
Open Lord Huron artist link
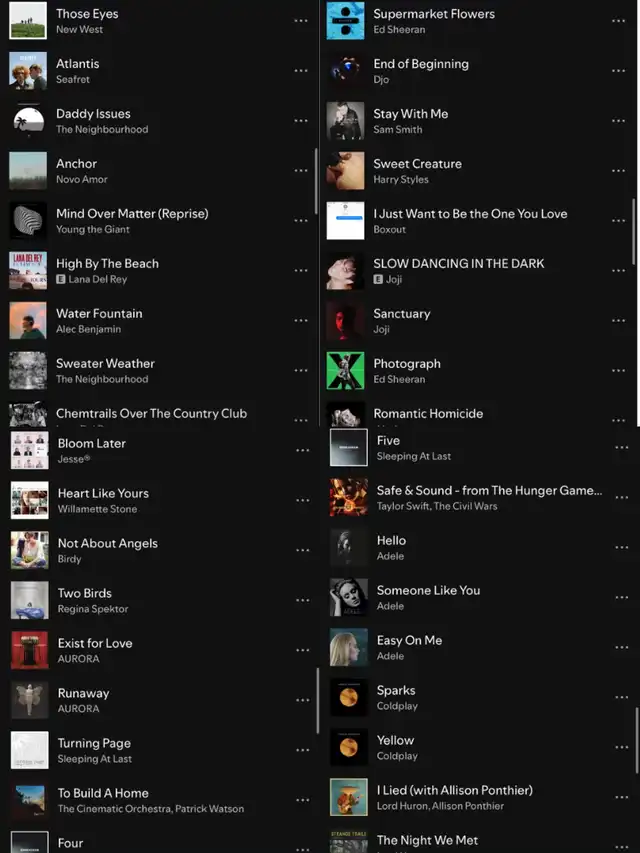pos(399,806)
